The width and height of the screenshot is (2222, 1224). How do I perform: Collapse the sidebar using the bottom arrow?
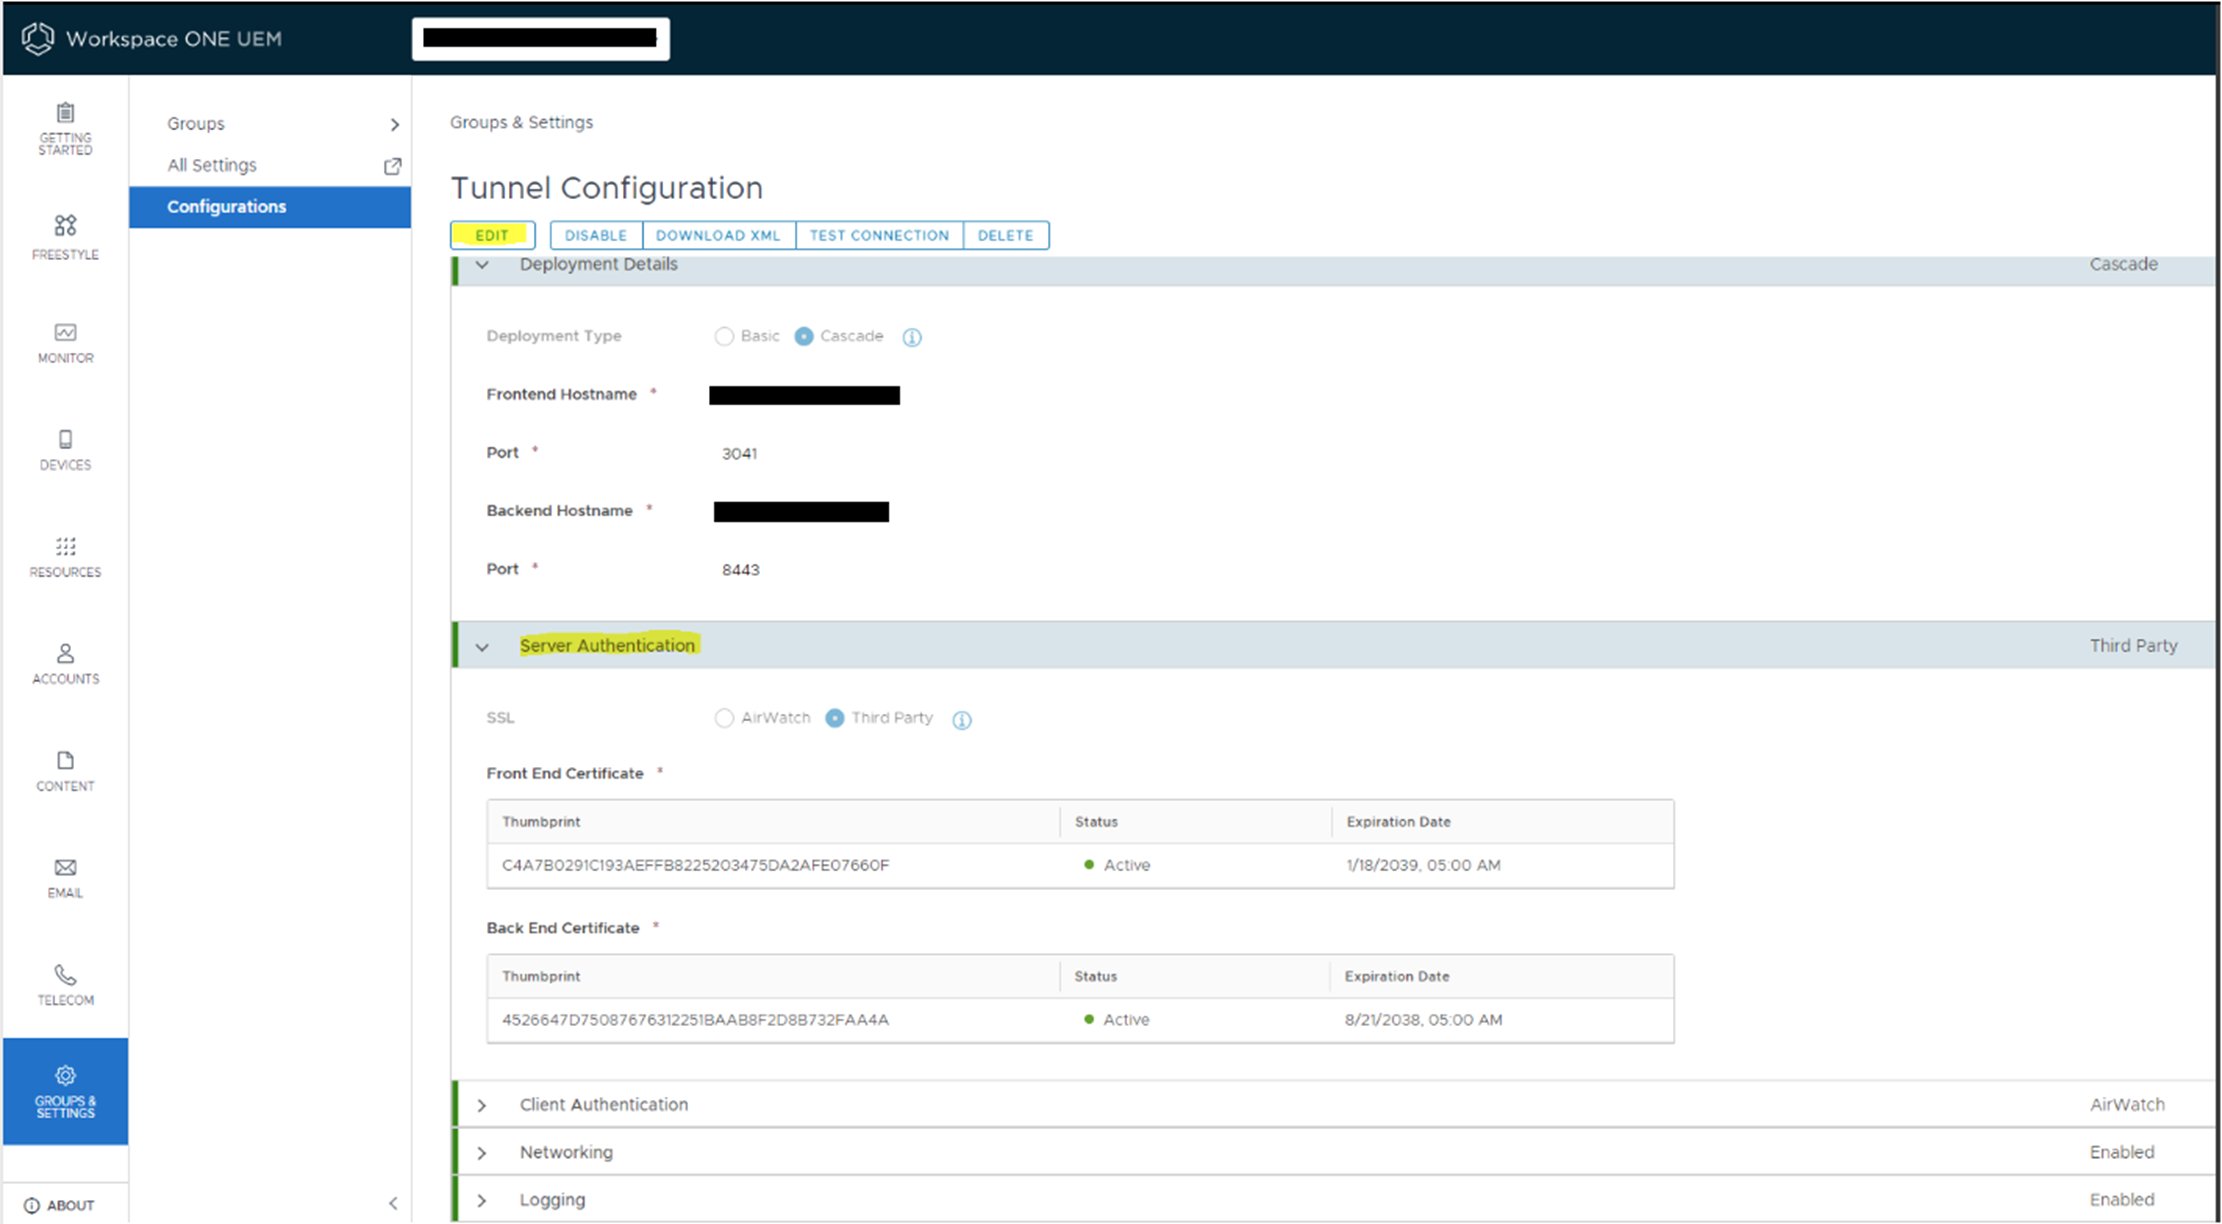393,1203
